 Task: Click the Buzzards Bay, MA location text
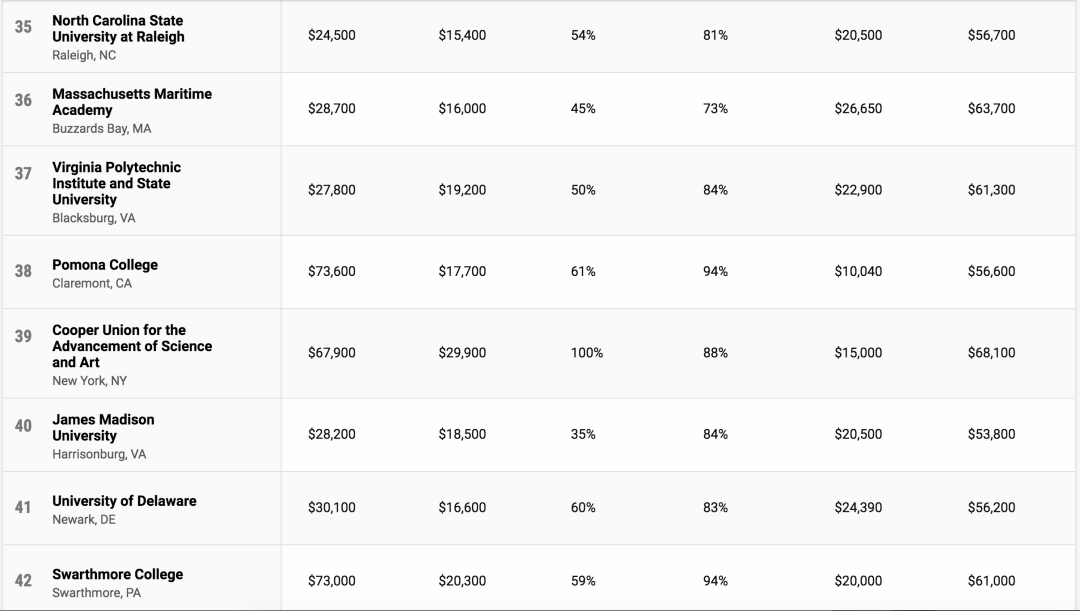(x=101, y=129)
